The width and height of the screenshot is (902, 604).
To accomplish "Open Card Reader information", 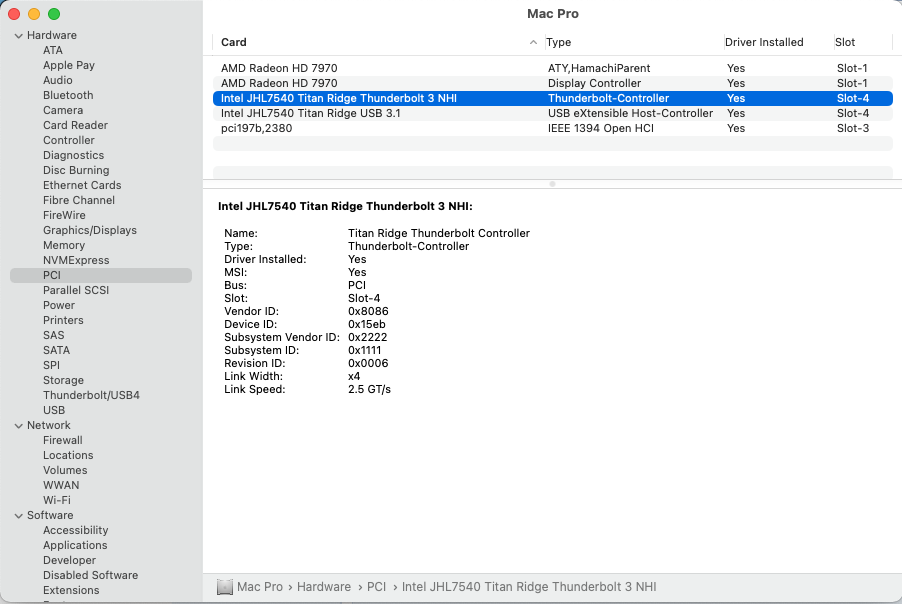I will (x=75, y=125).
